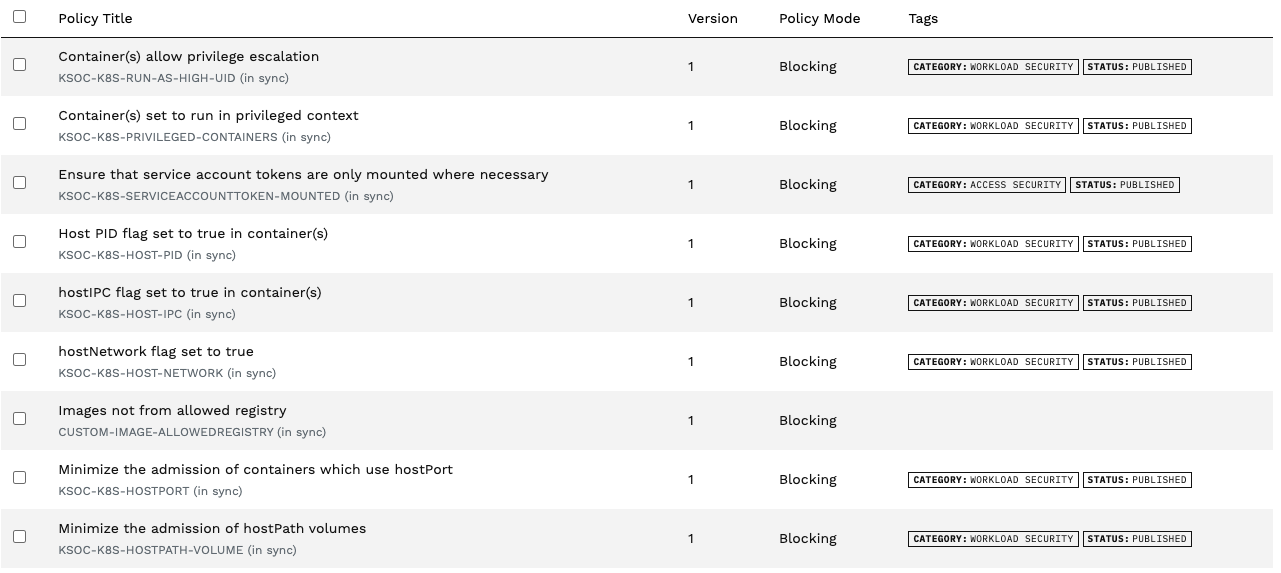The width and height of the screenshot is (1281, 573).
Task: Toggle checkbox for hostIPC flag policy
Action: (19, 300)
